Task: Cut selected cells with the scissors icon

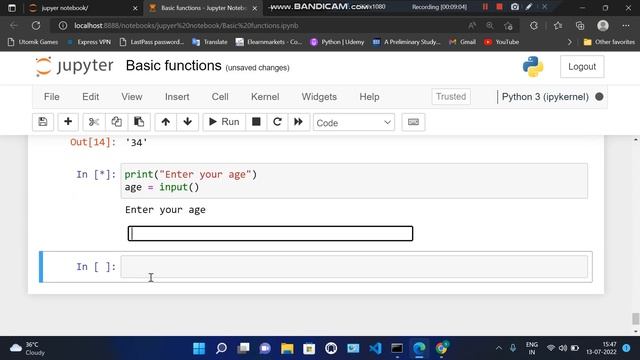Action: [94, 122]
